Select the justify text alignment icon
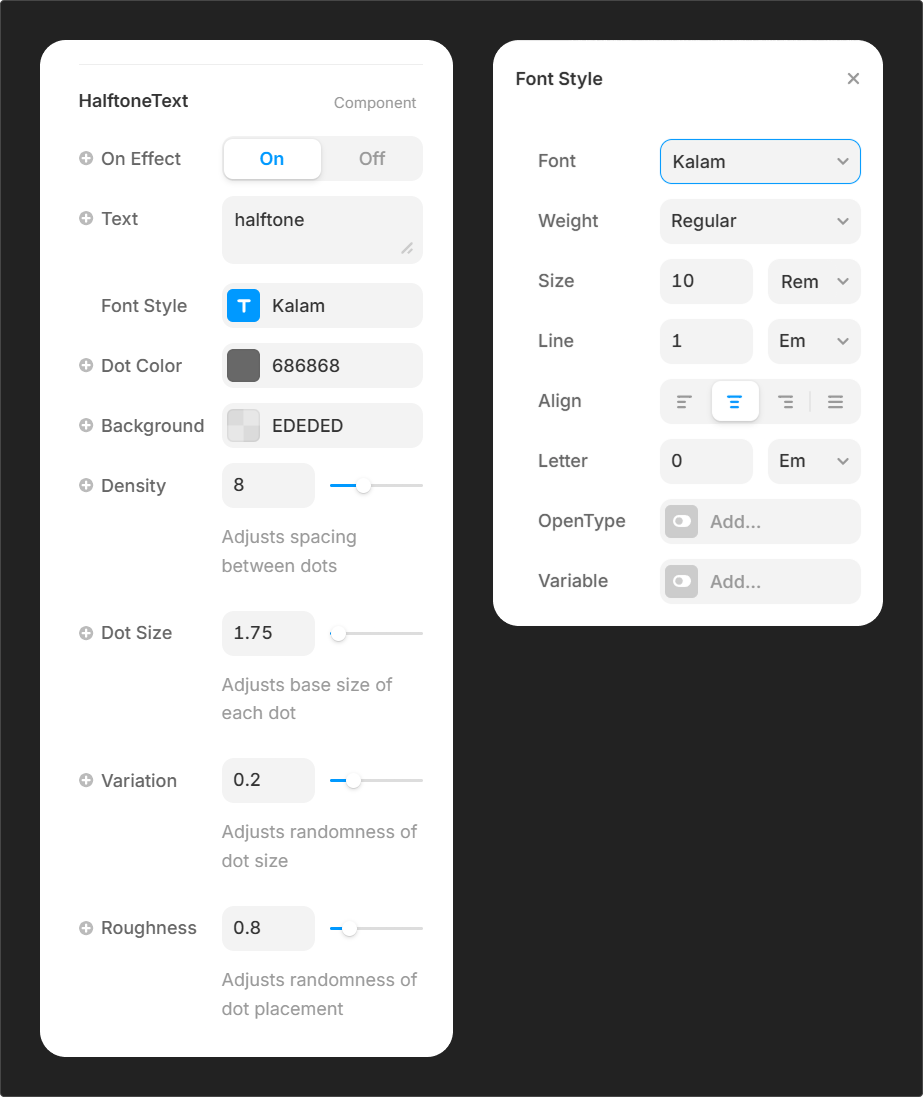923x1097 pixels. [x=836, y=402]
